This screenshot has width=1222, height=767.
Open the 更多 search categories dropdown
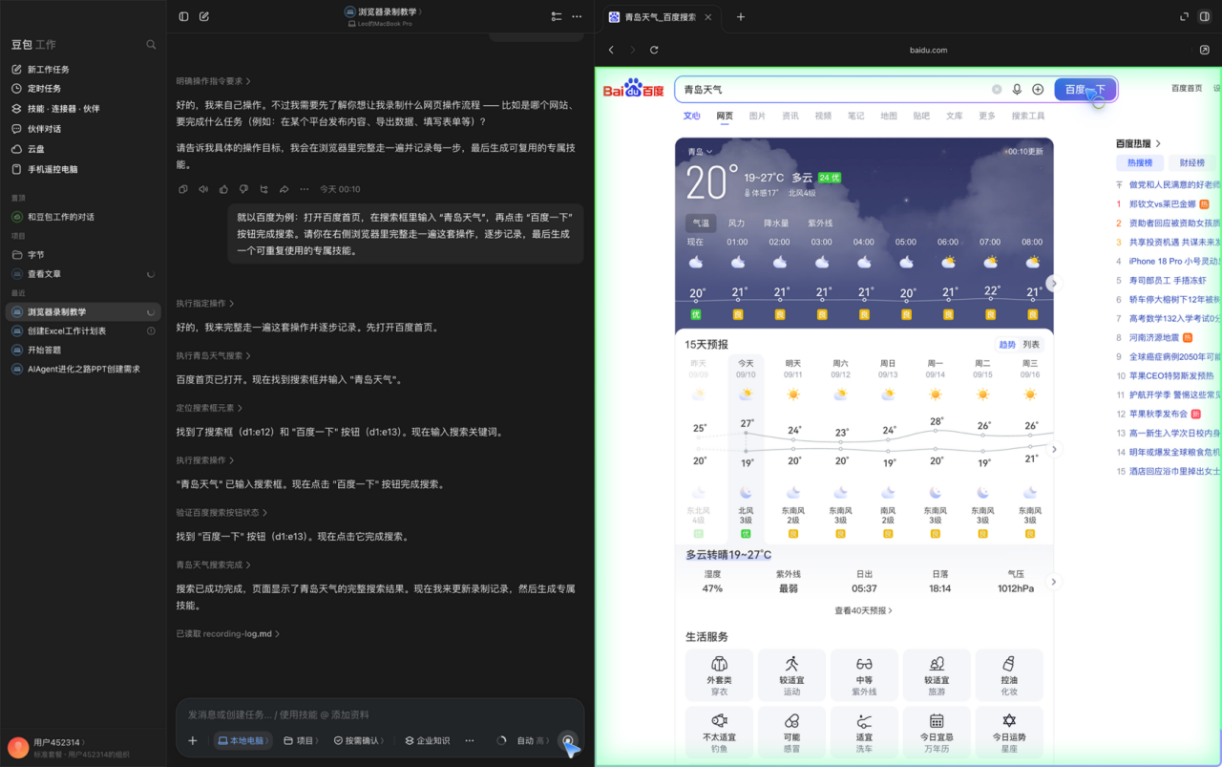pyautogui.click(x=987, y=116)
